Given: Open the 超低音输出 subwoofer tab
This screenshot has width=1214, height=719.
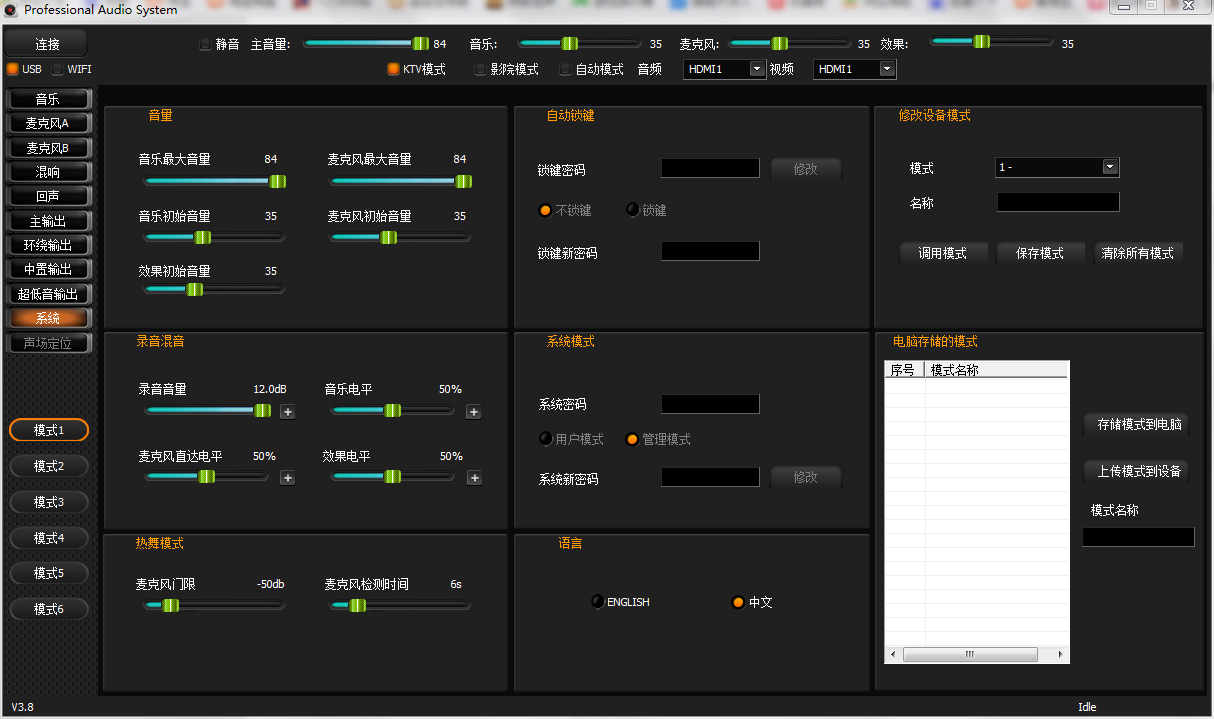Looking at the screenshot, I should 49,294.
